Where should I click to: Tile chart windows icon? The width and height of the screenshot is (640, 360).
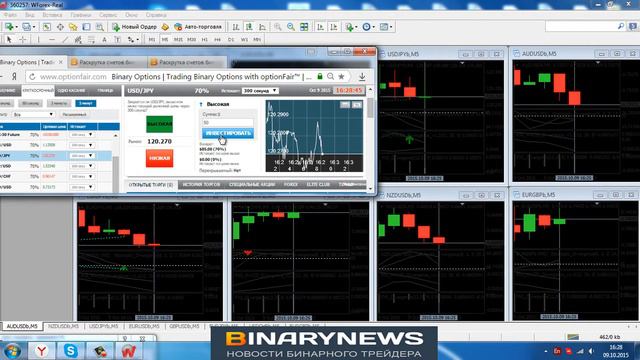304,27
